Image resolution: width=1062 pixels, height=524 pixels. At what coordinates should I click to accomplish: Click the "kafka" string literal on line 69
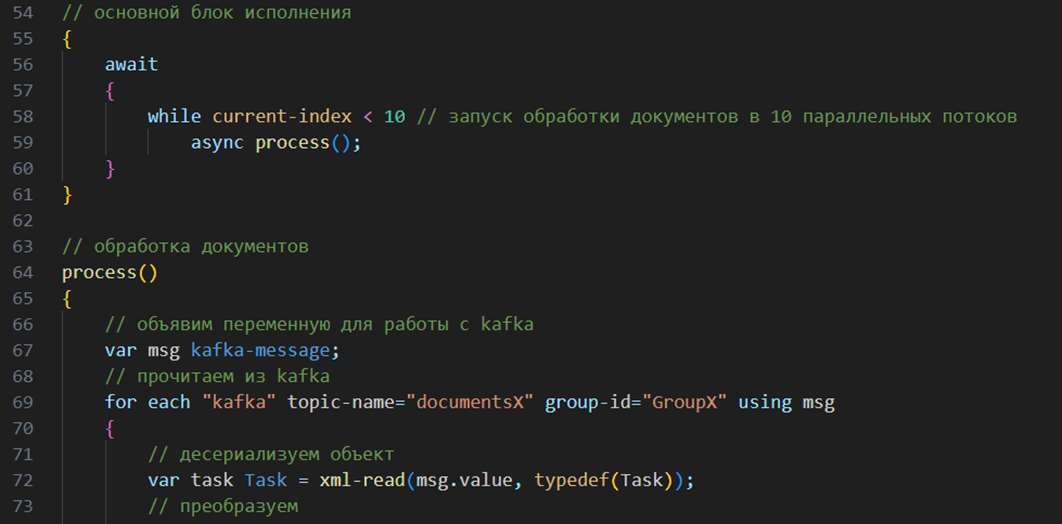click(238, 403)
